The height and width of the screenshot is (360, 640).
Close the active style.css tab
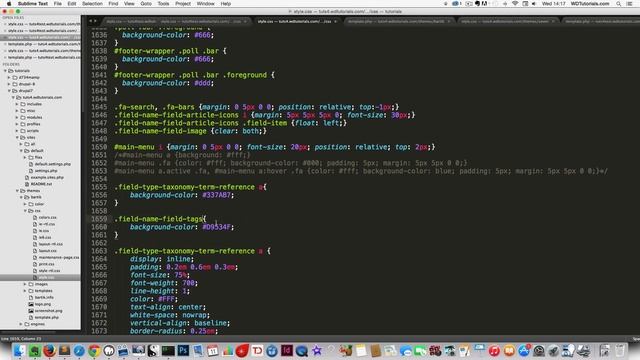click(336, 21)
